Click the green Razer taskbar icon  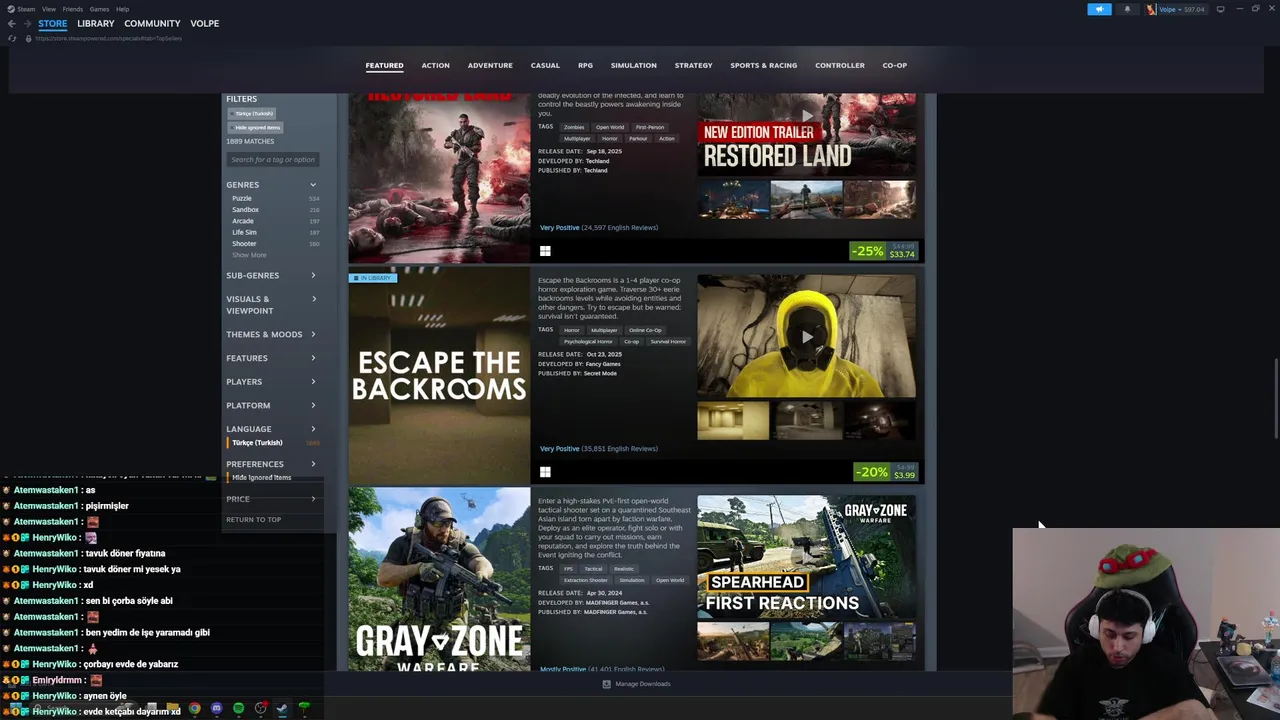(304, 708)
